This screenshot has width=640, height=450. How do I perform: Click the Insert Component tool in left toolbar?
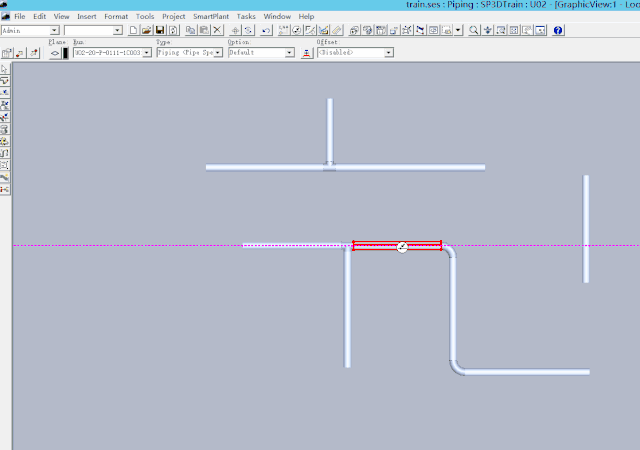coord(4,105)
